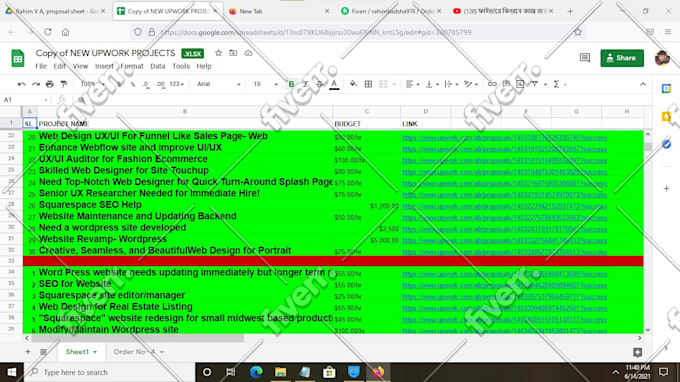Screen dimensions: 680x382
Task: Open the font size 10 dropdown
Action: click(265, 84)
